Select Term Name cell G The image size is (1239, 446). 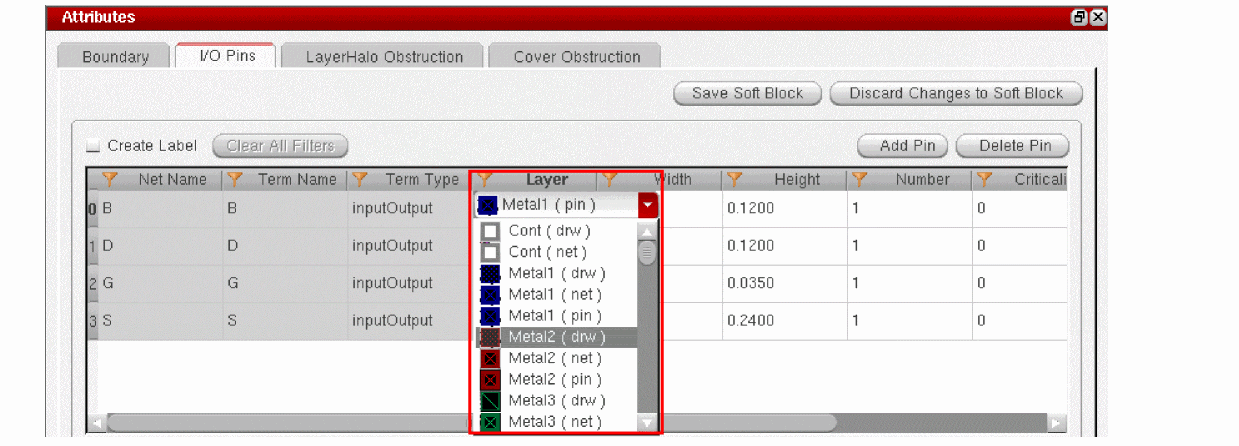(285, 284)
